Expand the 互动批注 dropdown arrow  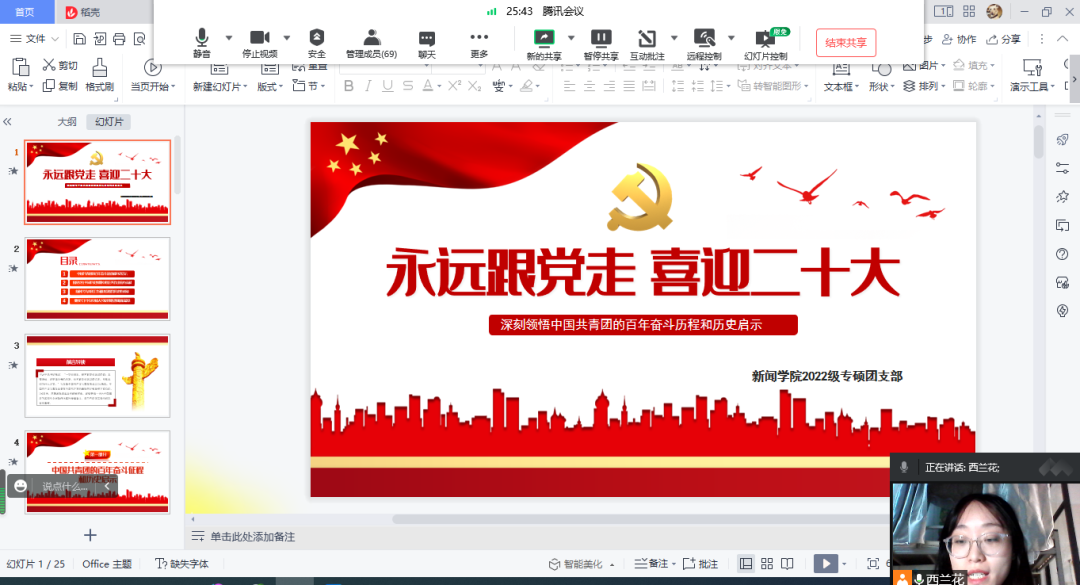[x=674, y=38]
